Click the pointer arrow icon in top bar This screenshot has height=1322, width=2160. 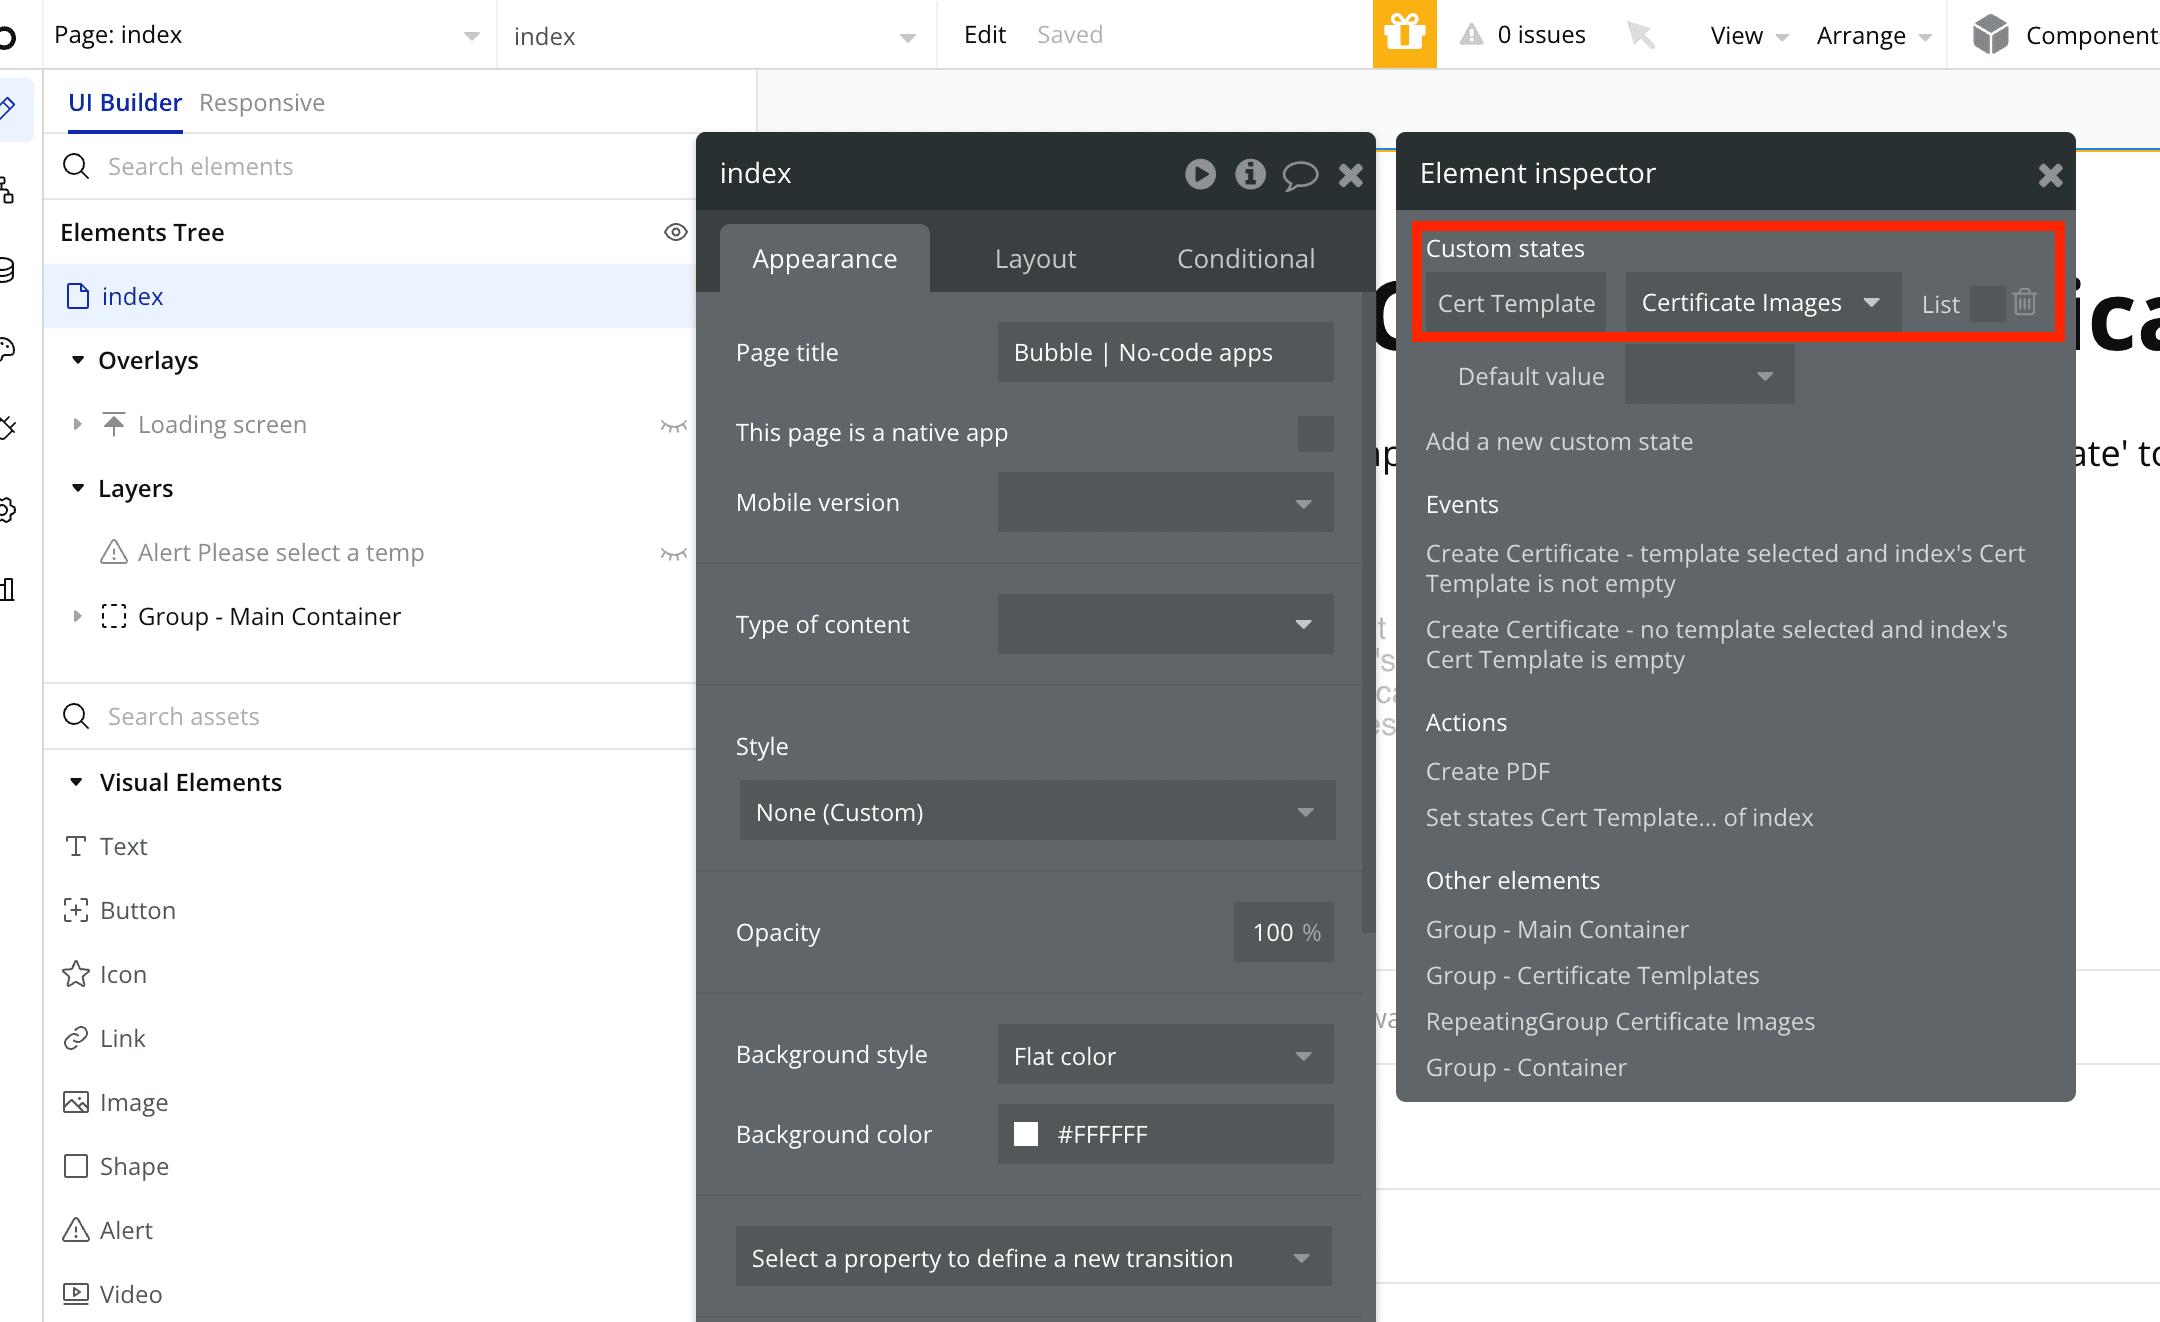(x=1640, y=35)
